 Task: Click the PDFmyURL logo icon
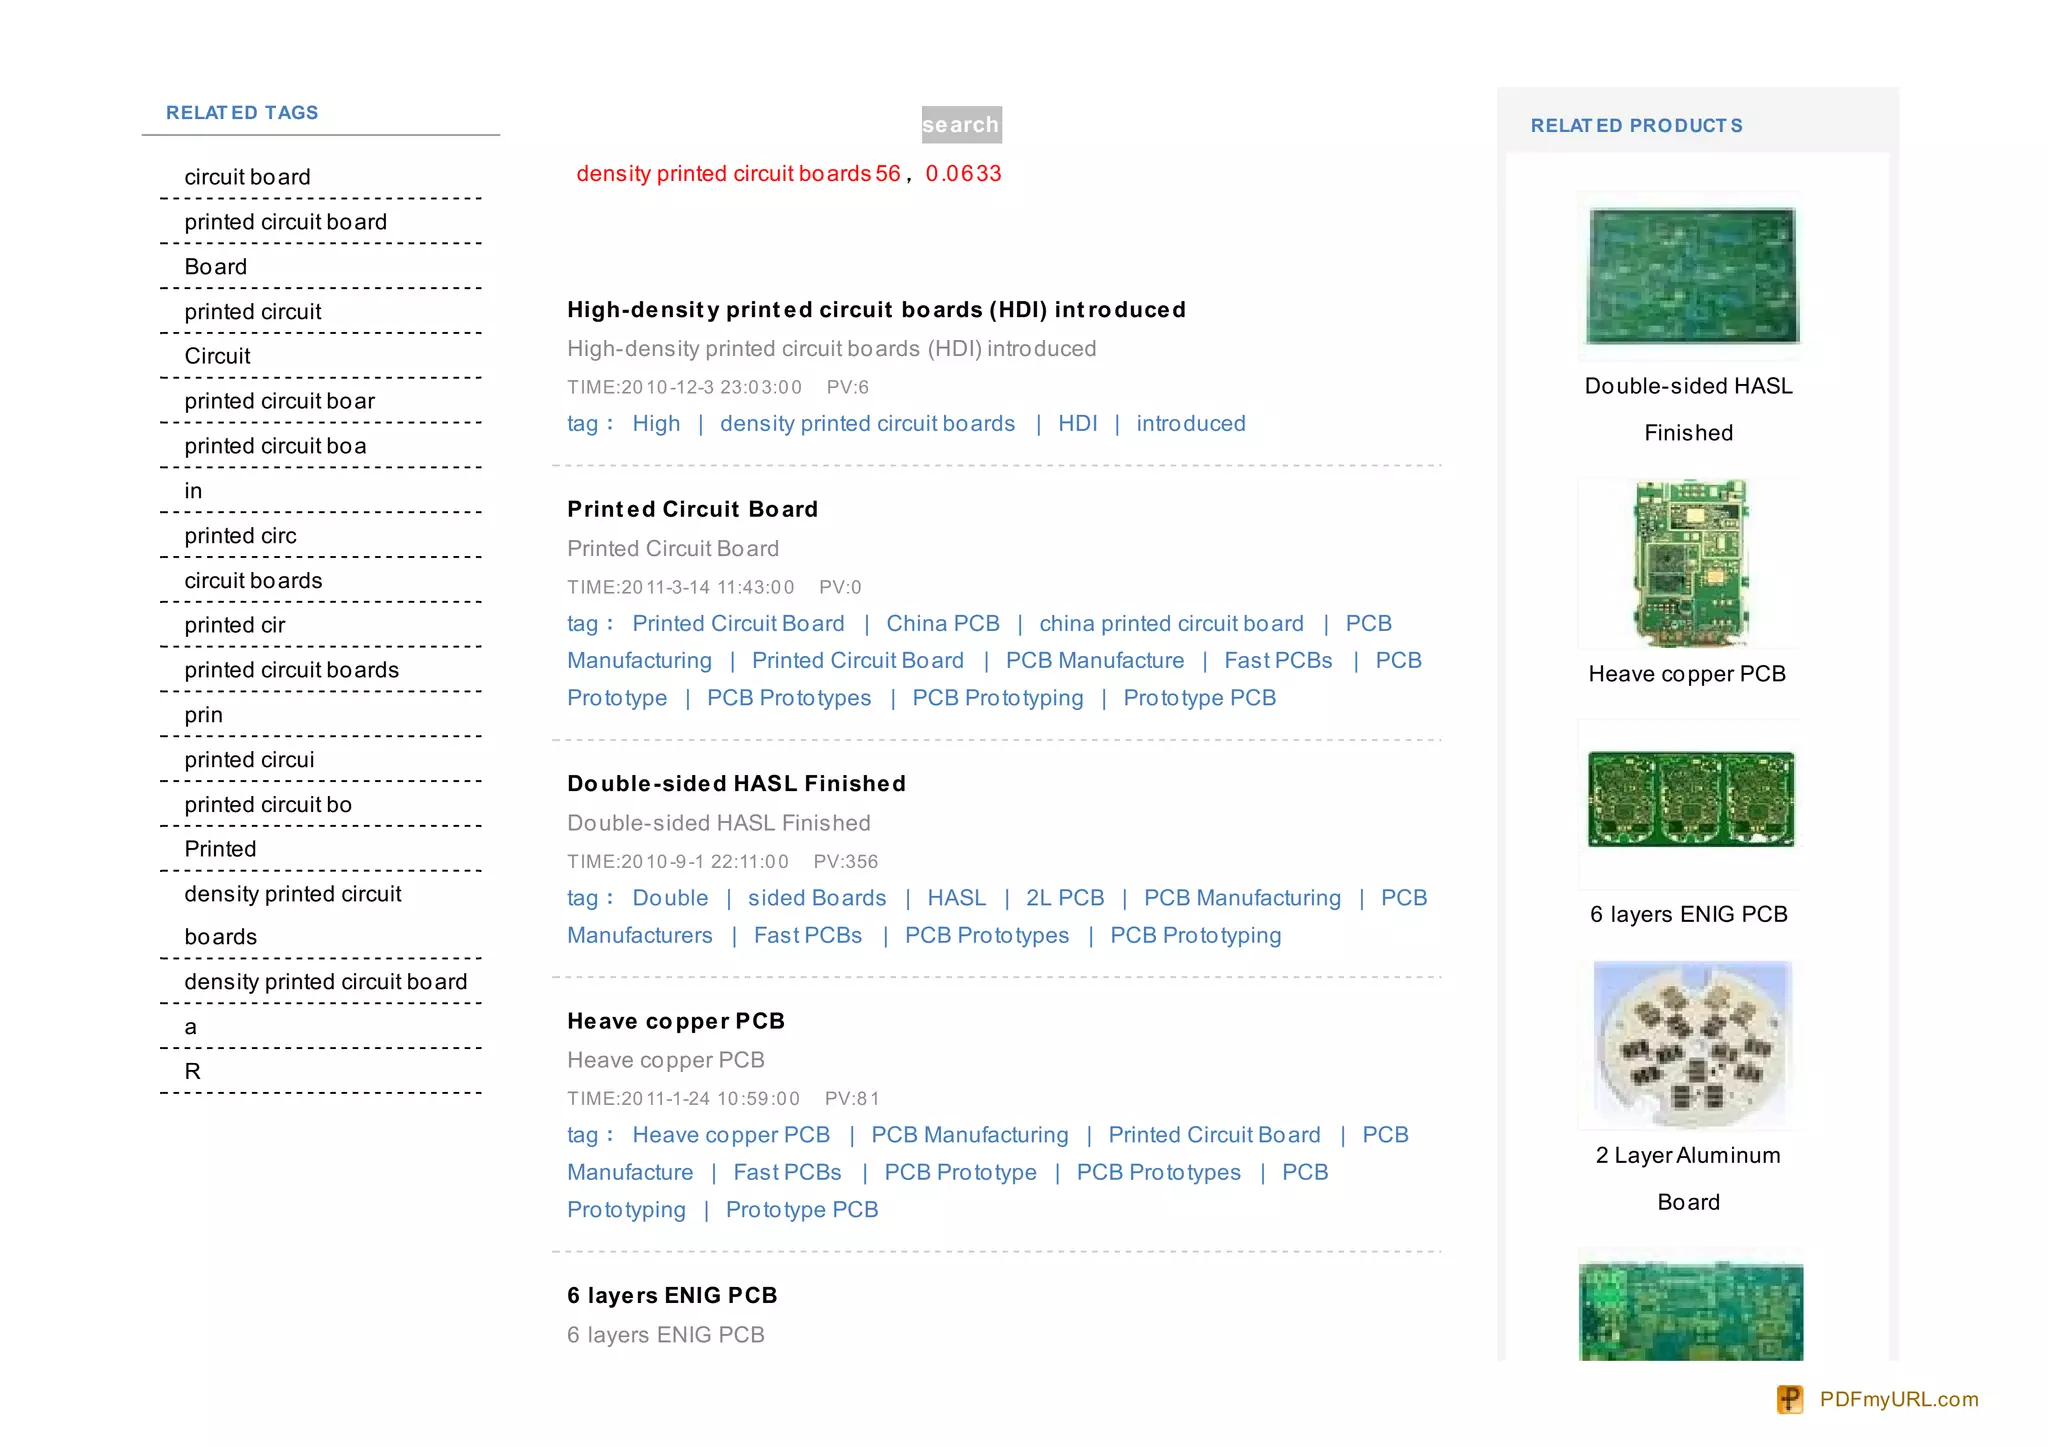[x=1789, y=1399]
